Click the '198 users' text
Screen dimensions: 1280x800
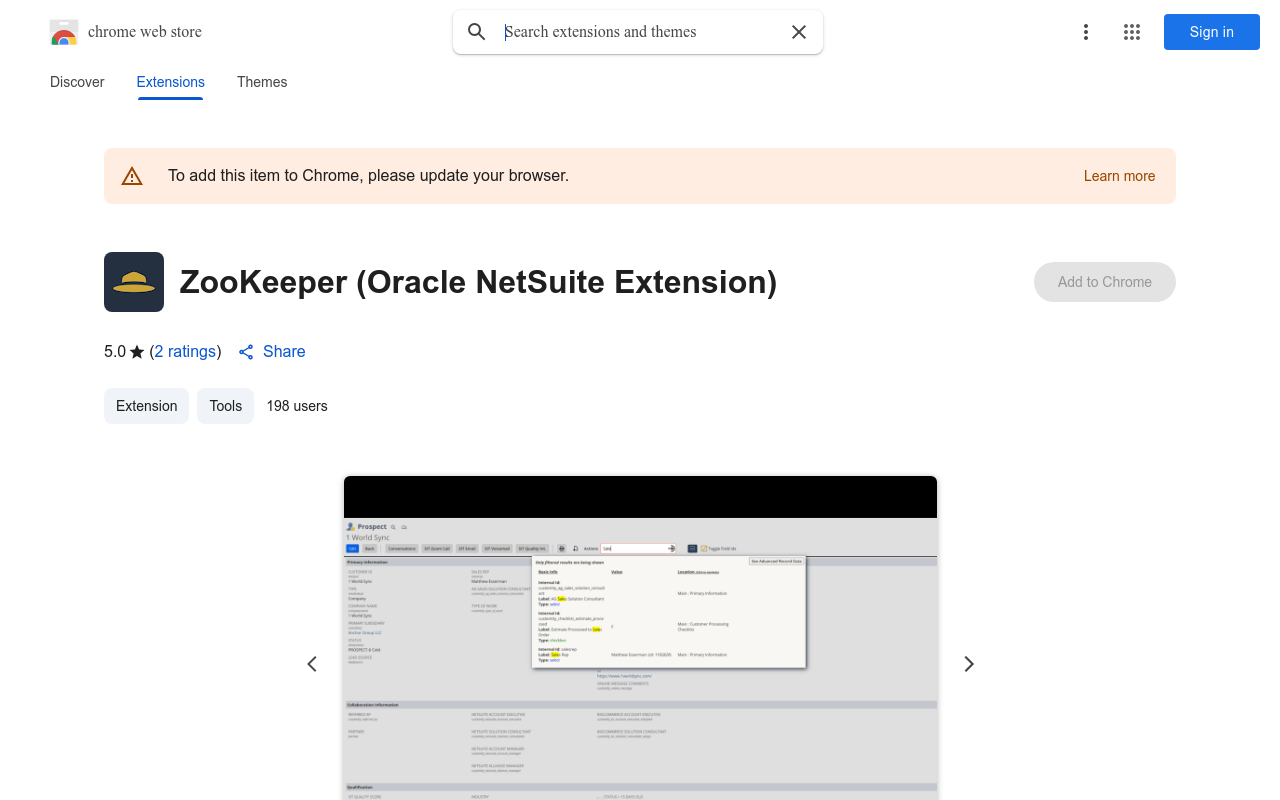(297, 406)
